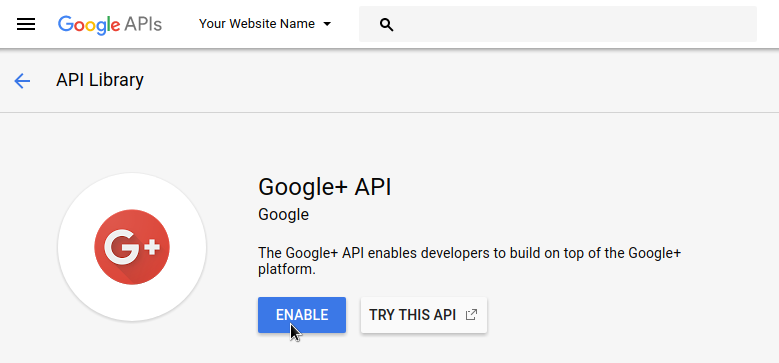The image size is (779, 363).
Task: Click the Google+ API title
Action: (325, 187)
